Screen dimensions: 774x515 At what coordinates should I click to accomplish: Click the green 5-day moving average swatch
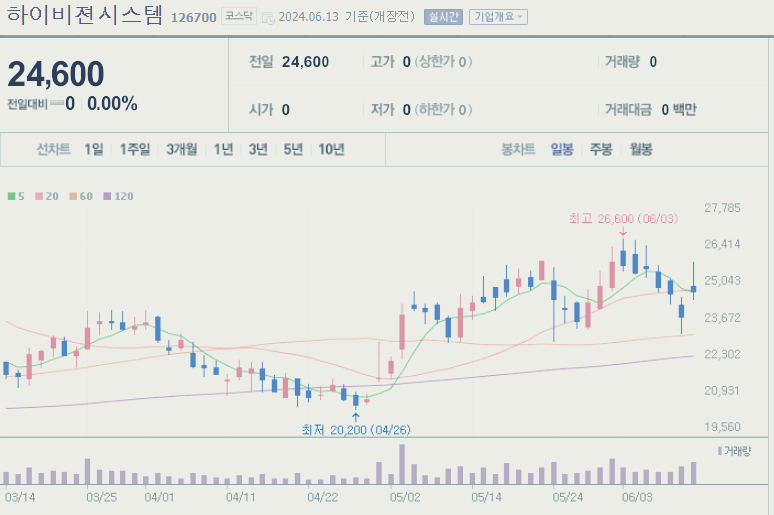click(x=11, y=197)
